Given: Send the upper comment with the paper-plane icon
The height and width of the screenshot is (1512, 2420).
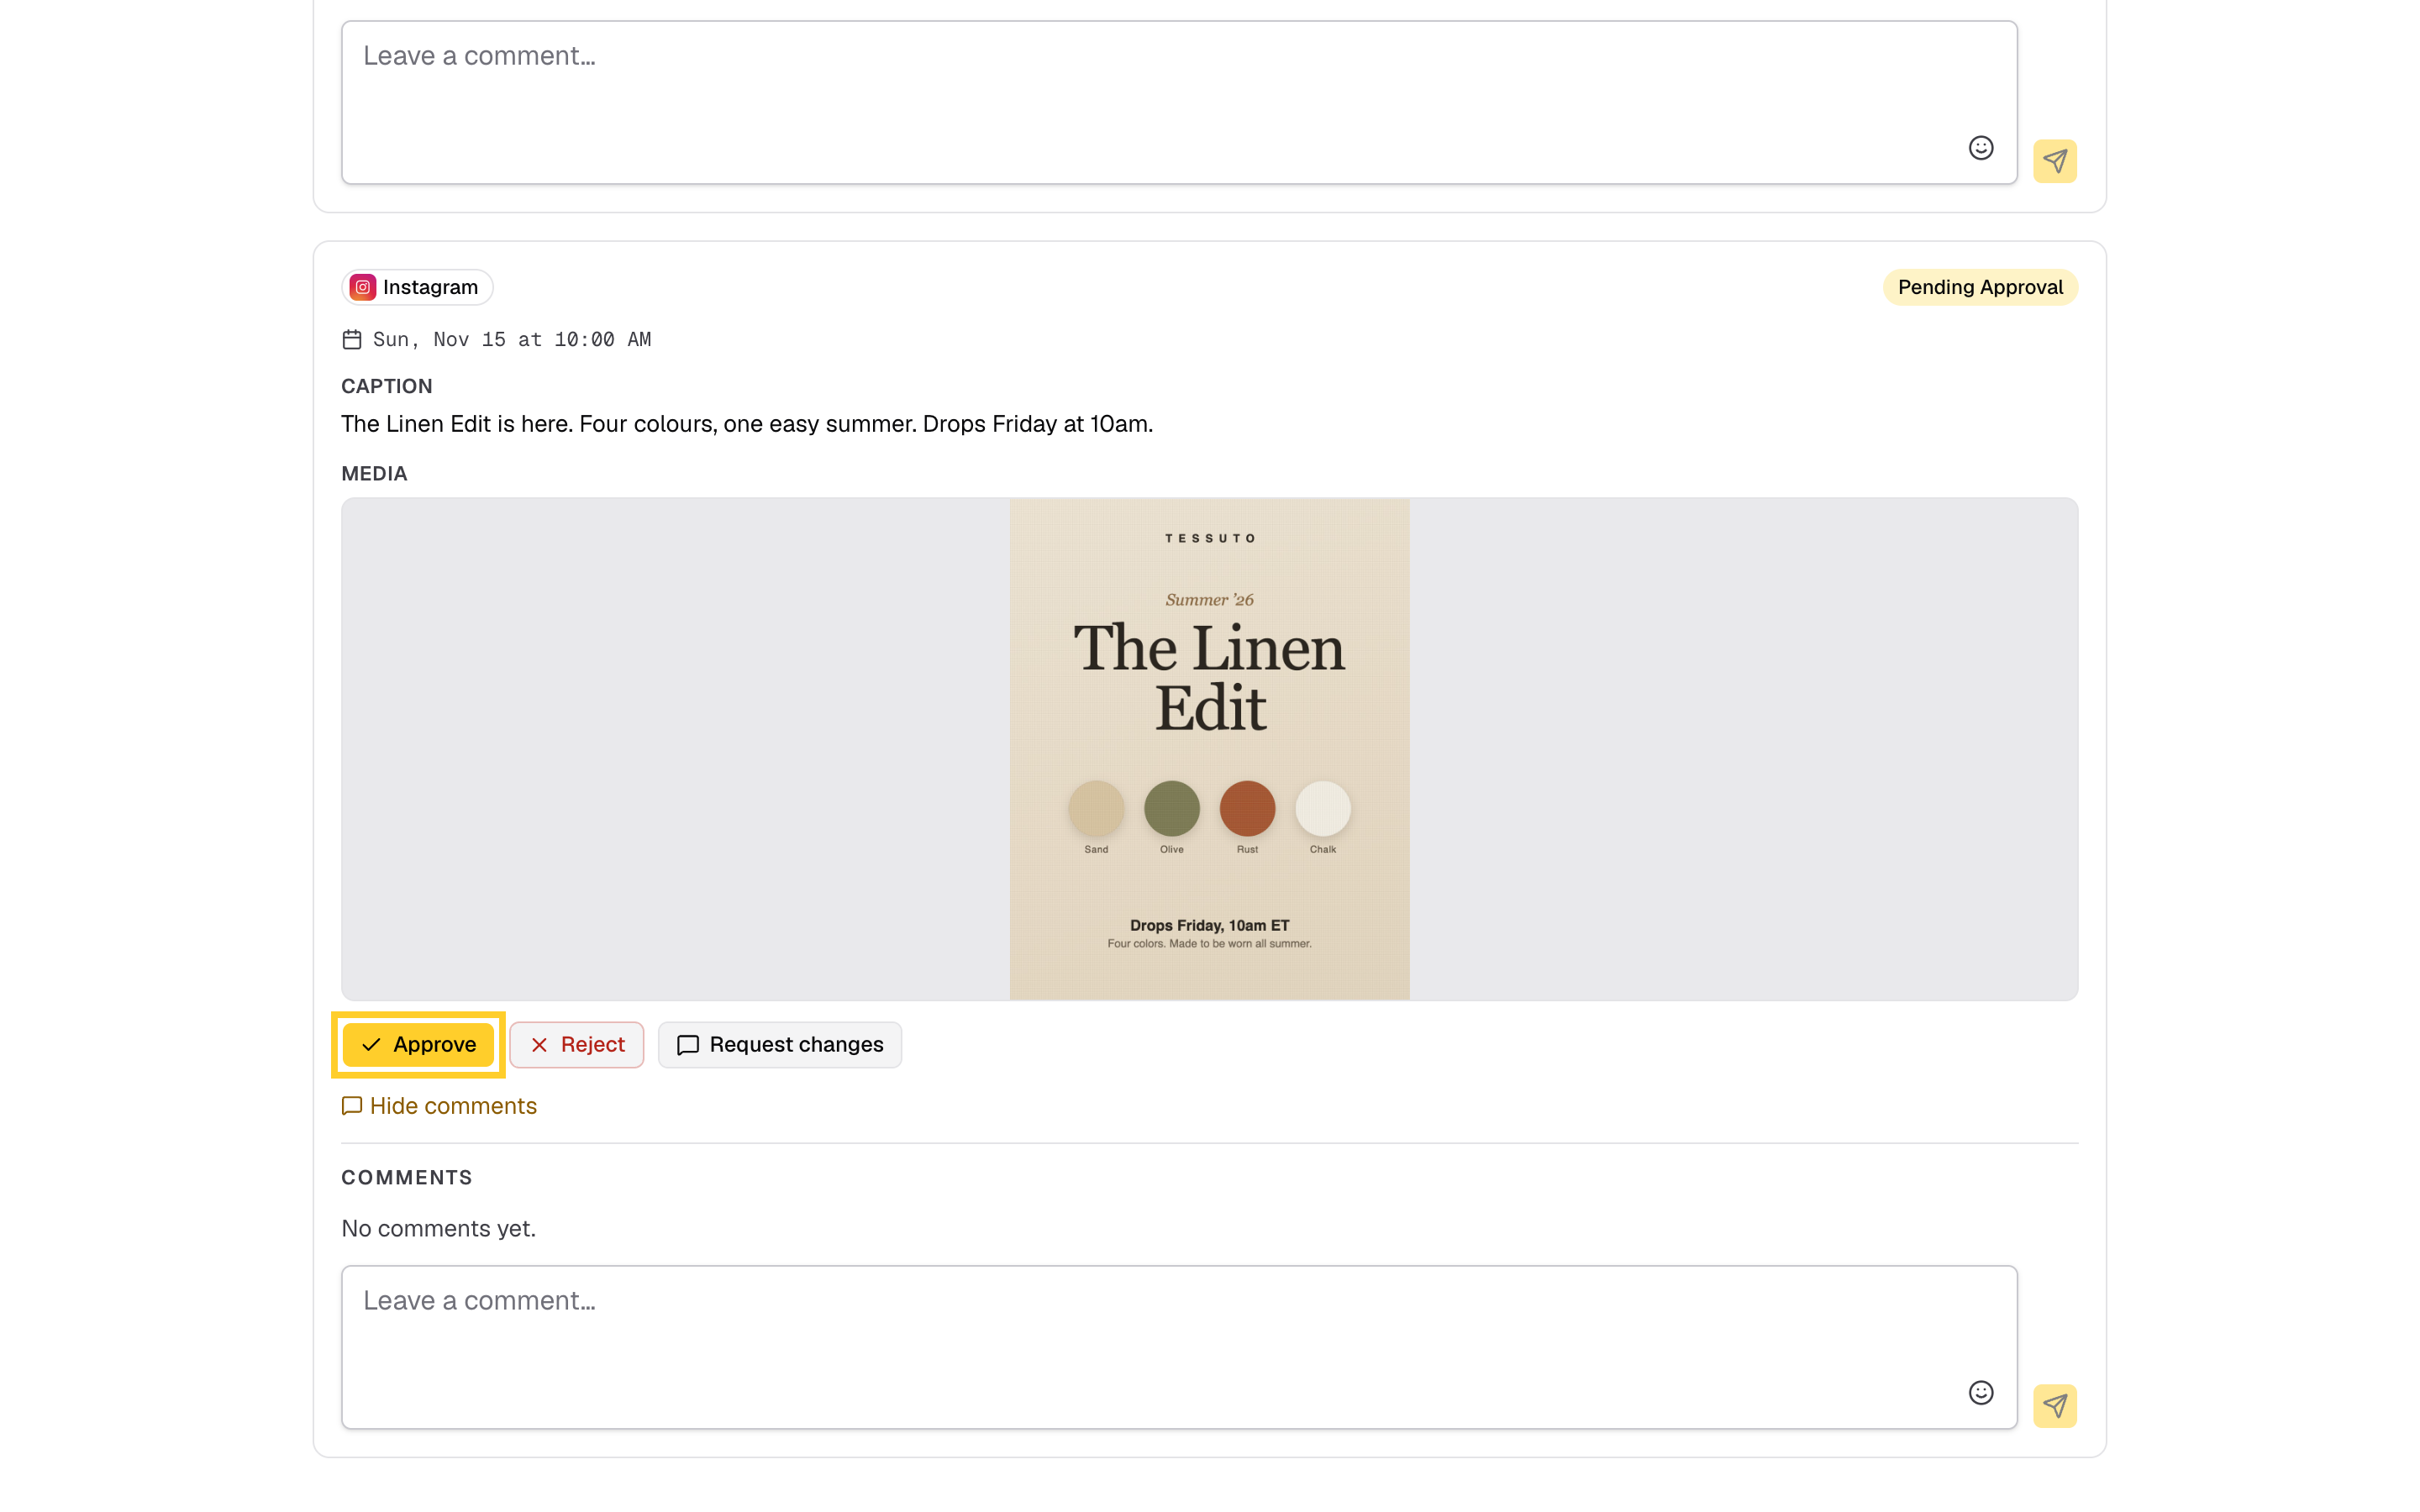Looking at the screenshot, I should click(x=2054, y=161).
